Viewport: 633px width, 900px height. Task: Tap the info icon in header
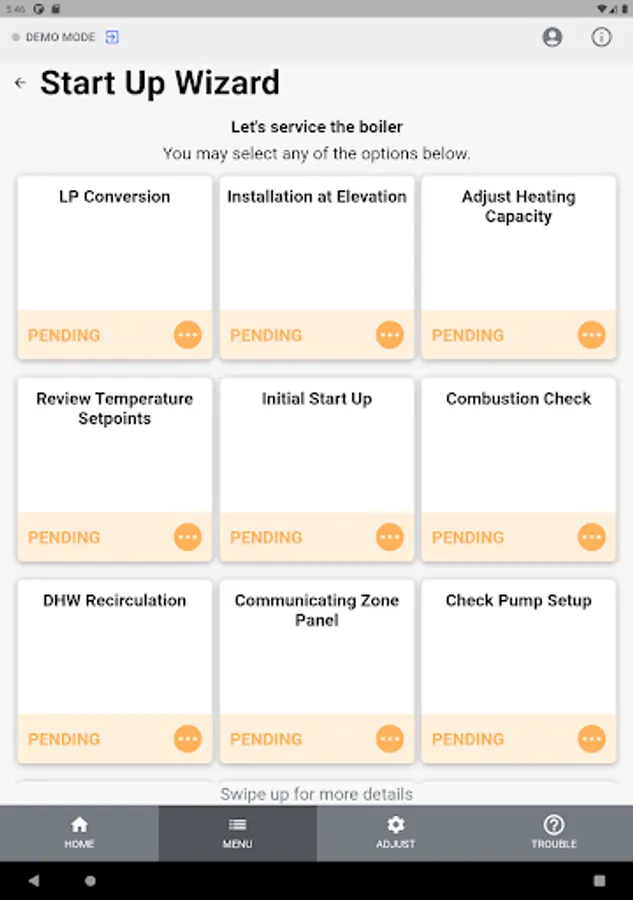[x=601, y=37]
